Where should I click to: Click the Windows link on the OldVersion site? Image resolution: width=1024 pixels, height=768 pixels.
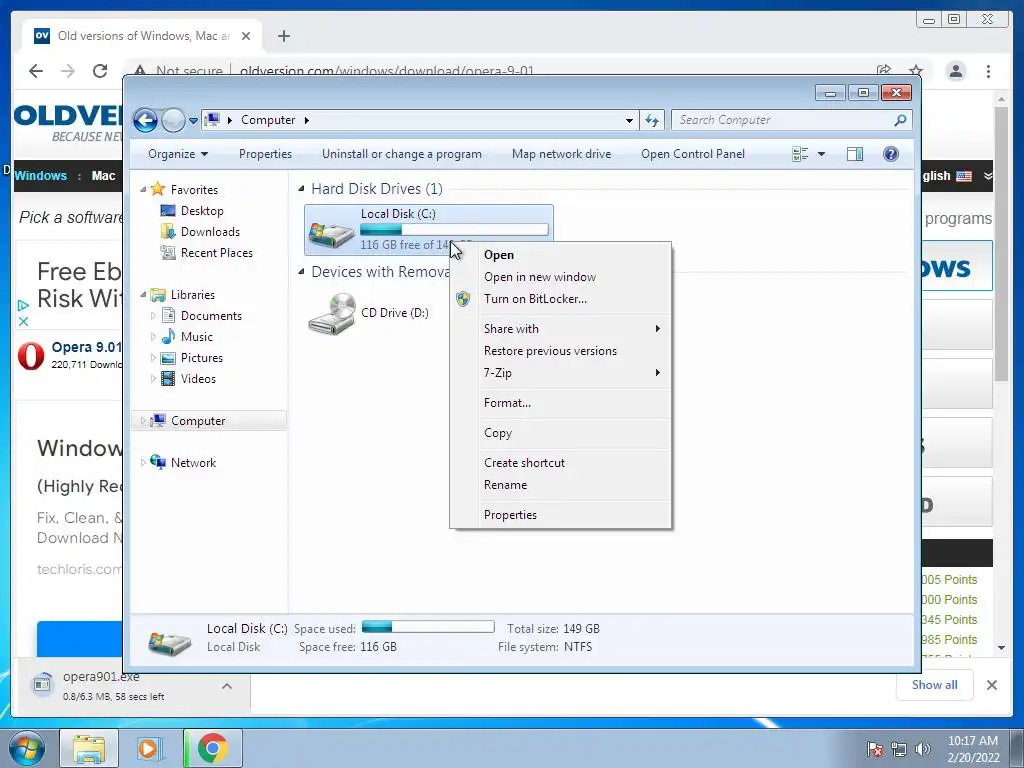click(x=40, y=176)
